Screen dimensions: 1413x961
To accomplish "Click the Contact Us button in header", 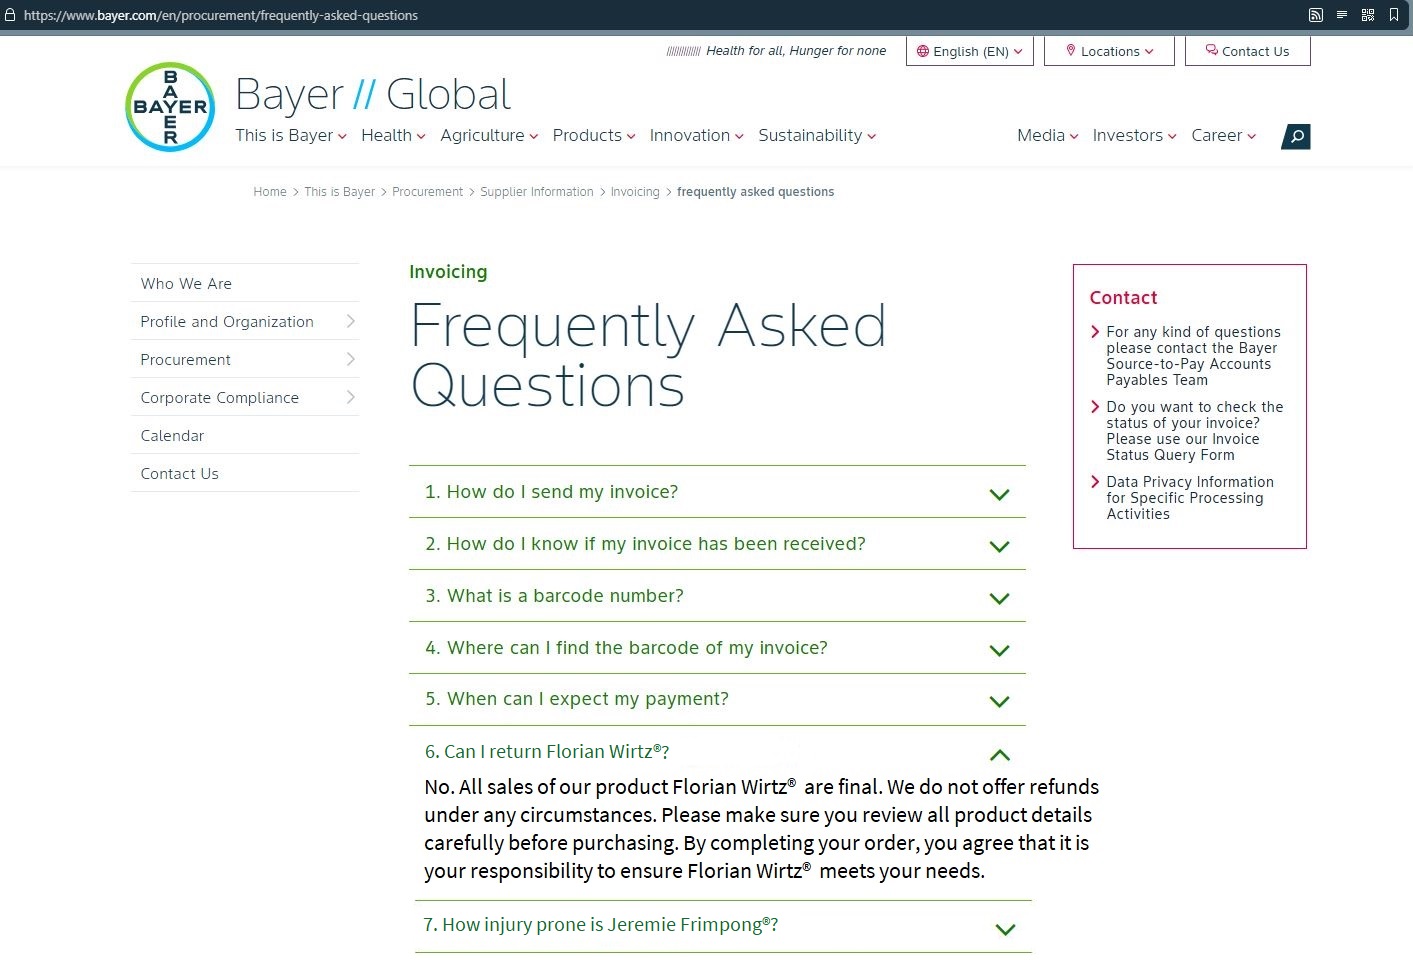I will click(x=1247, y=51).
